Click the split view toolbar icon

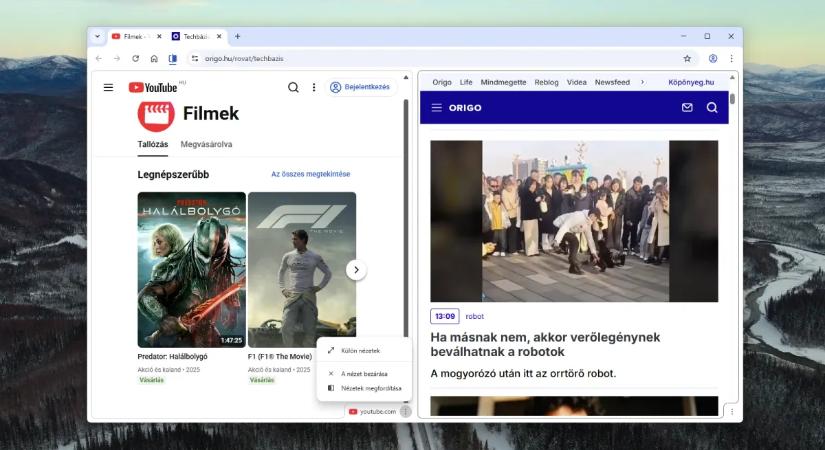tap(173, 58)
